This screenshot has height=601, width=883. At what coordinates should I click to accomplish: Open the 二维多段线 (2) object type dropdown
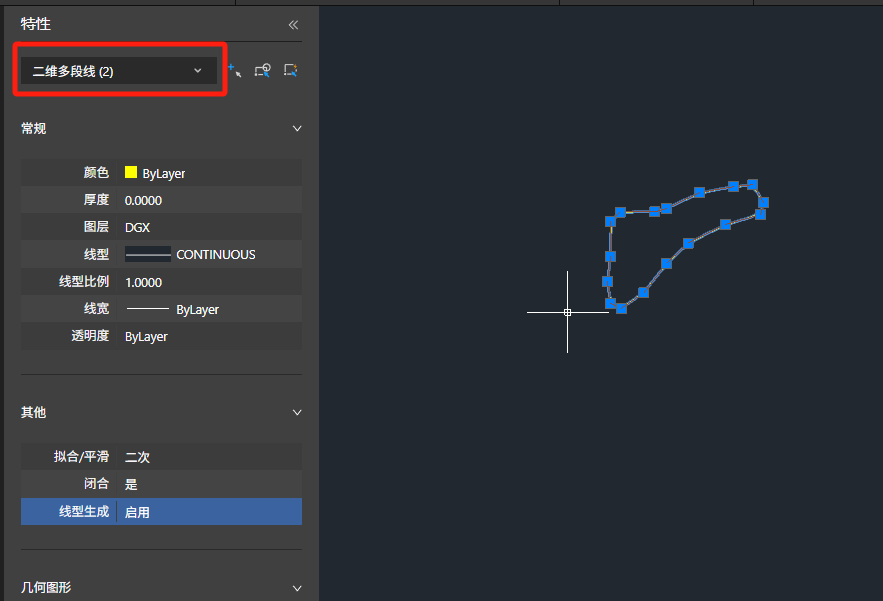118,71
